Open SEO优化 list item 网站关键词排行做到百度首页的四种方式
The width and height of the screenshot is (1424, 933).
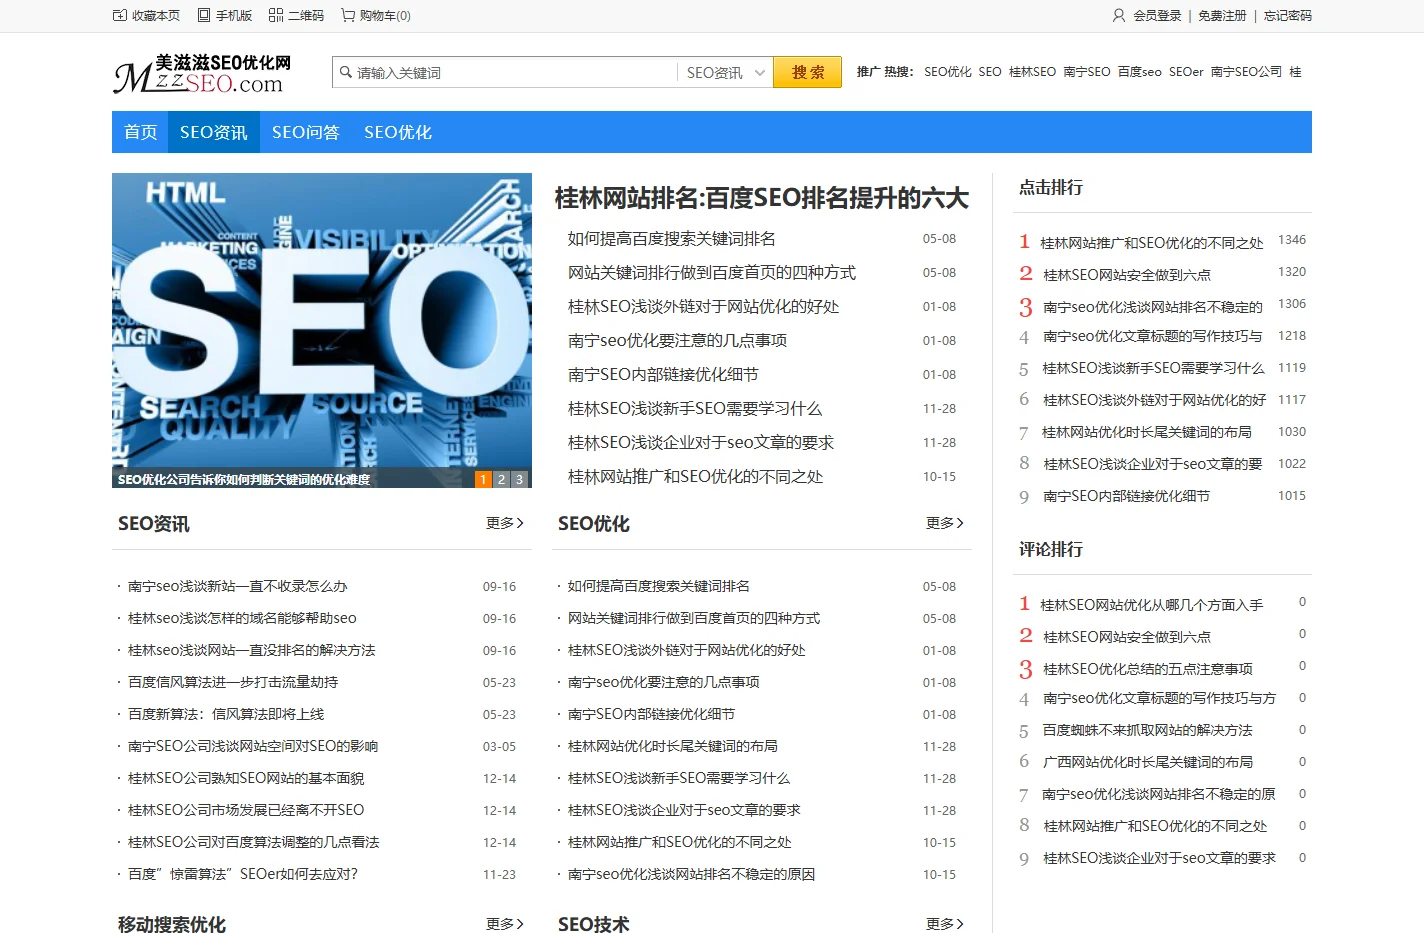[x=694, y=619]
